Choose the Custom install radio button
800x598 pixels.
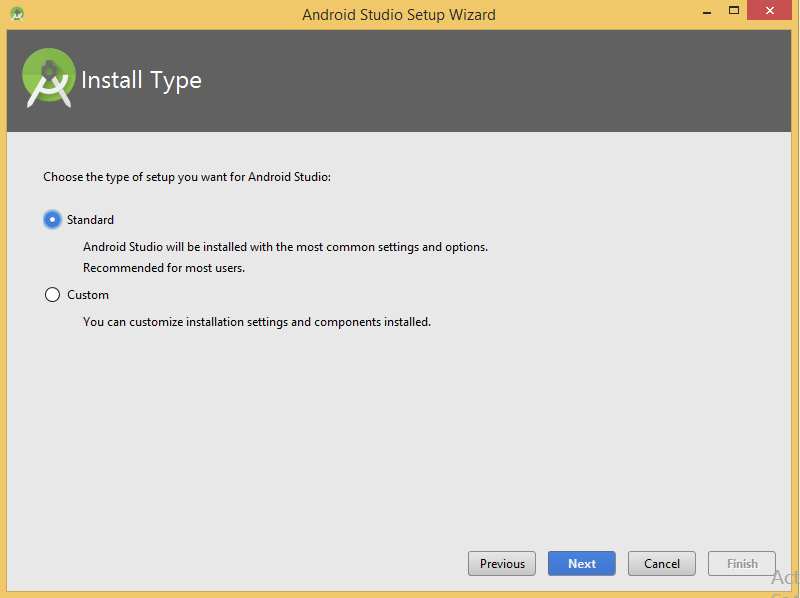point(52,295)
